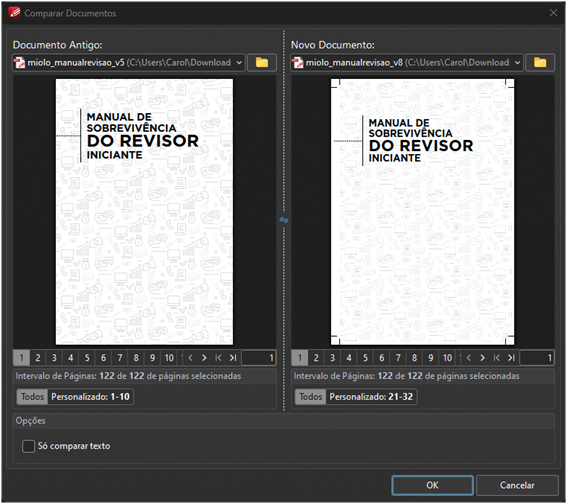
Task: Go to next page in old document
Action: tap(204, 358)
